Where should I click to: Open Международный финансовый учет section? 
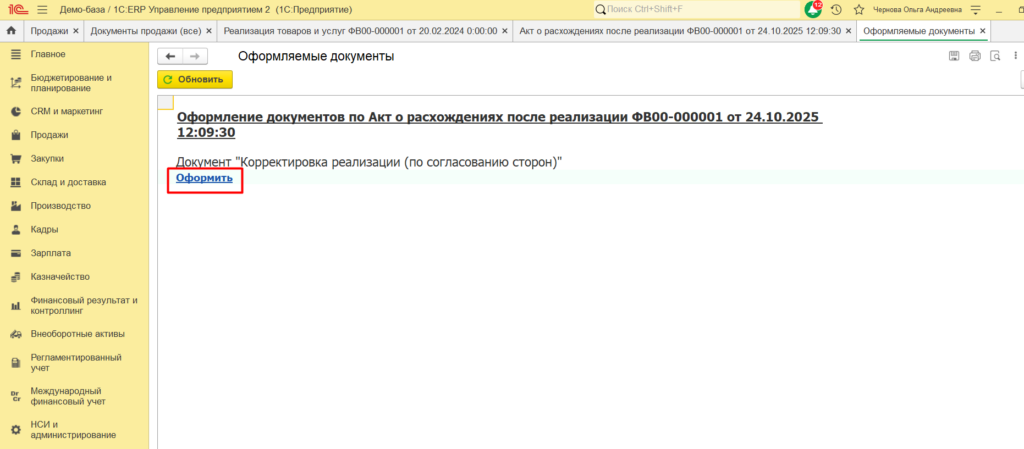(x=74, y=396)
